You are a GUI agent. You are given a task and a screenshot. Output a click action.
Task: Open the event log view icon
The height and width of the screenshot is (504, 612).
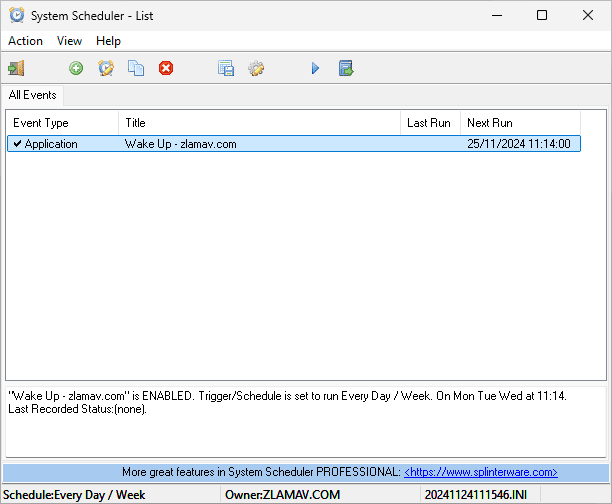pyautogui.click(x=226, y=68)
